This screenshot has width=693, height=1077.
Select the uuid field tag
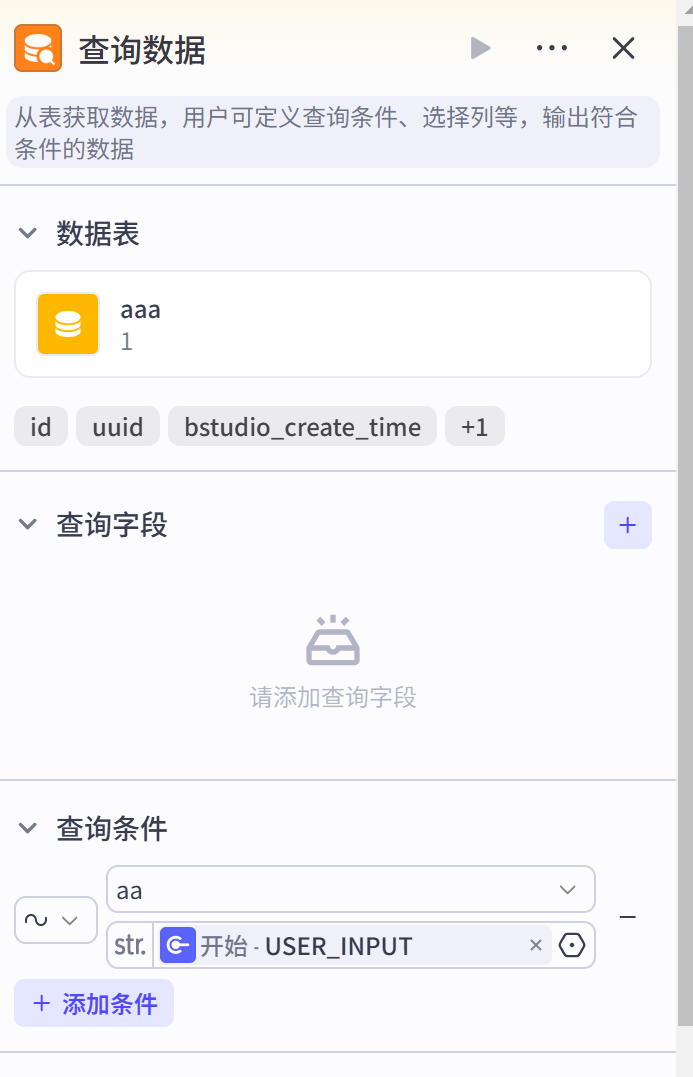[x=117, y=426]
